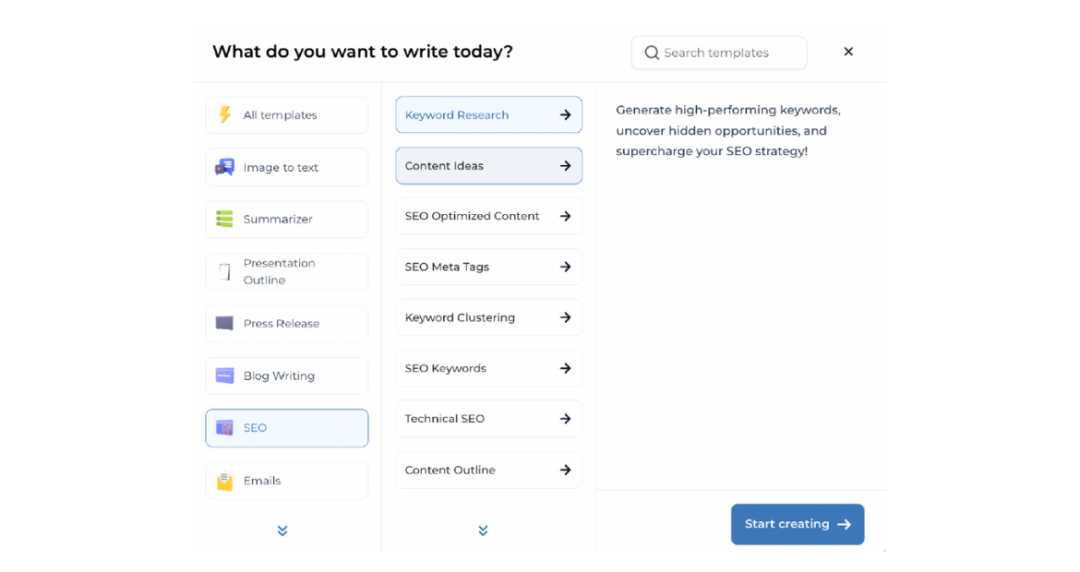Viewport: 1080px width, 572px height.
Task: Click the lightning bolt All templates icon
Action: (x=225, y=115)
